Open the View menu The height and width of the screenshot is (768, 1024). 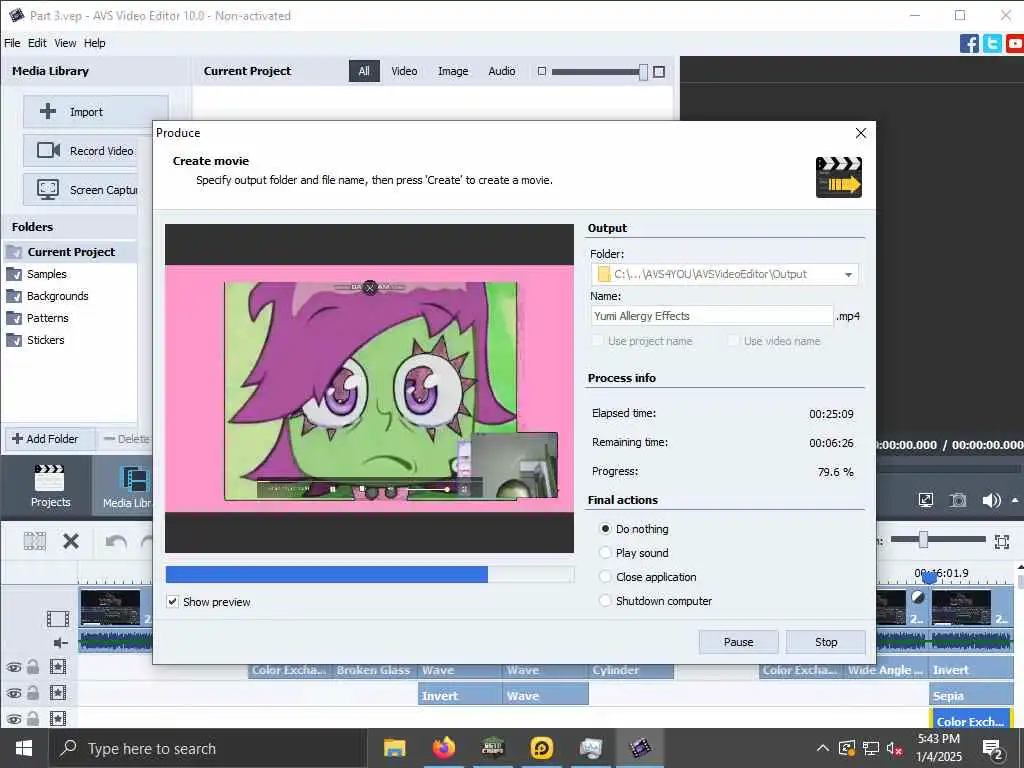[65, 43]
